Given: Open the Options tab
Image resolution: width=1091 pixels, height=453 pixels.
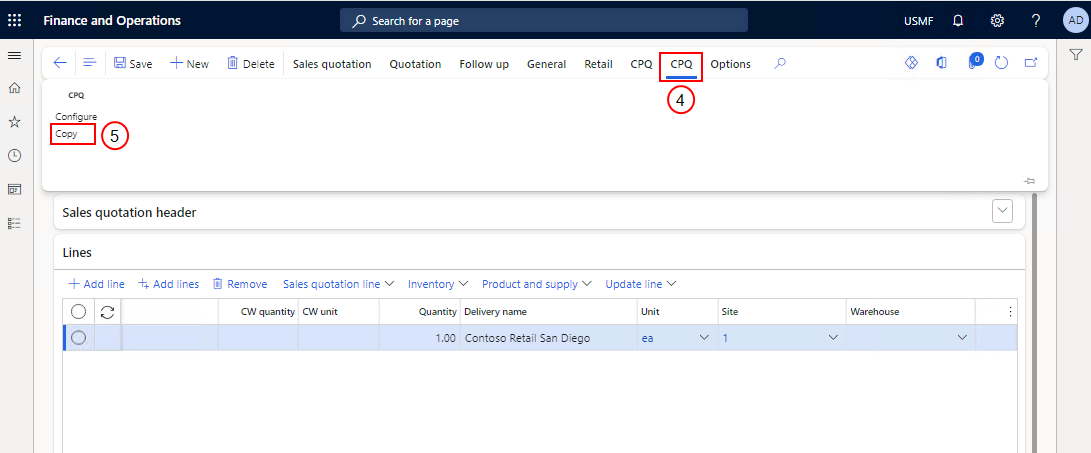Looking at the screenshot, I should tap(731, 64).
